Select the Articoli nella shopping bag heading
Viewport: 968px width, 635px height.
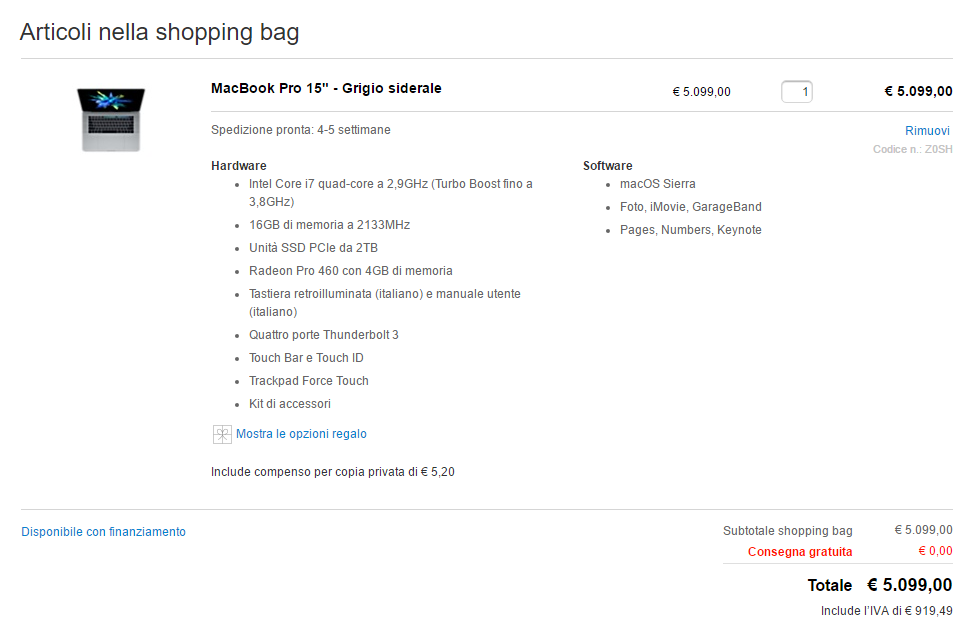159,32
